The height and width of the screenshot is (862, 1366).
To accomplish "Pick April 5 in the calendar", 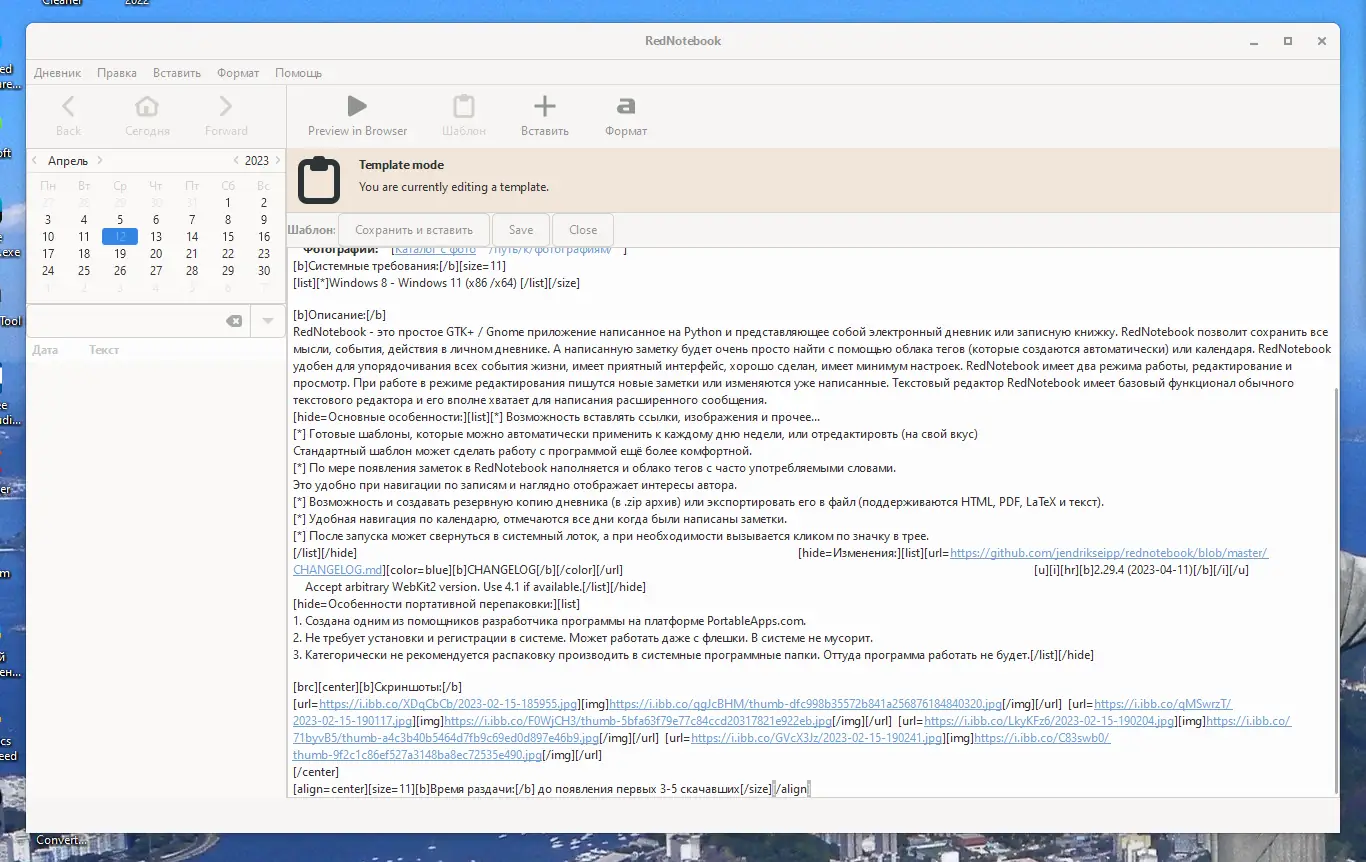I will click(120, 220).
